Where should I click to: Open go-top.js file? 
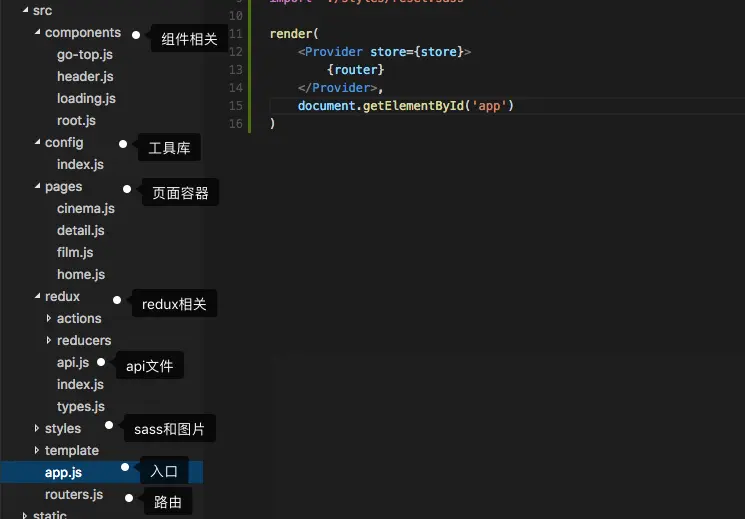tap(85, 55)
